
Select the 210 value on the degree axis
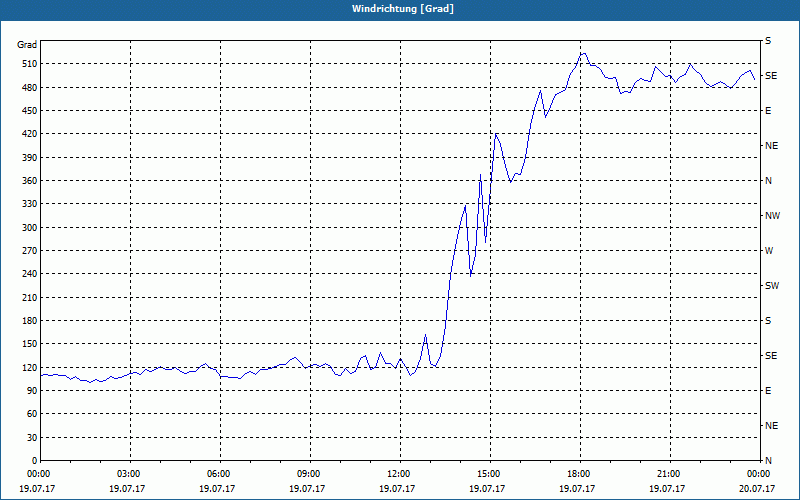pyautogui.click(x=29, y=297)
